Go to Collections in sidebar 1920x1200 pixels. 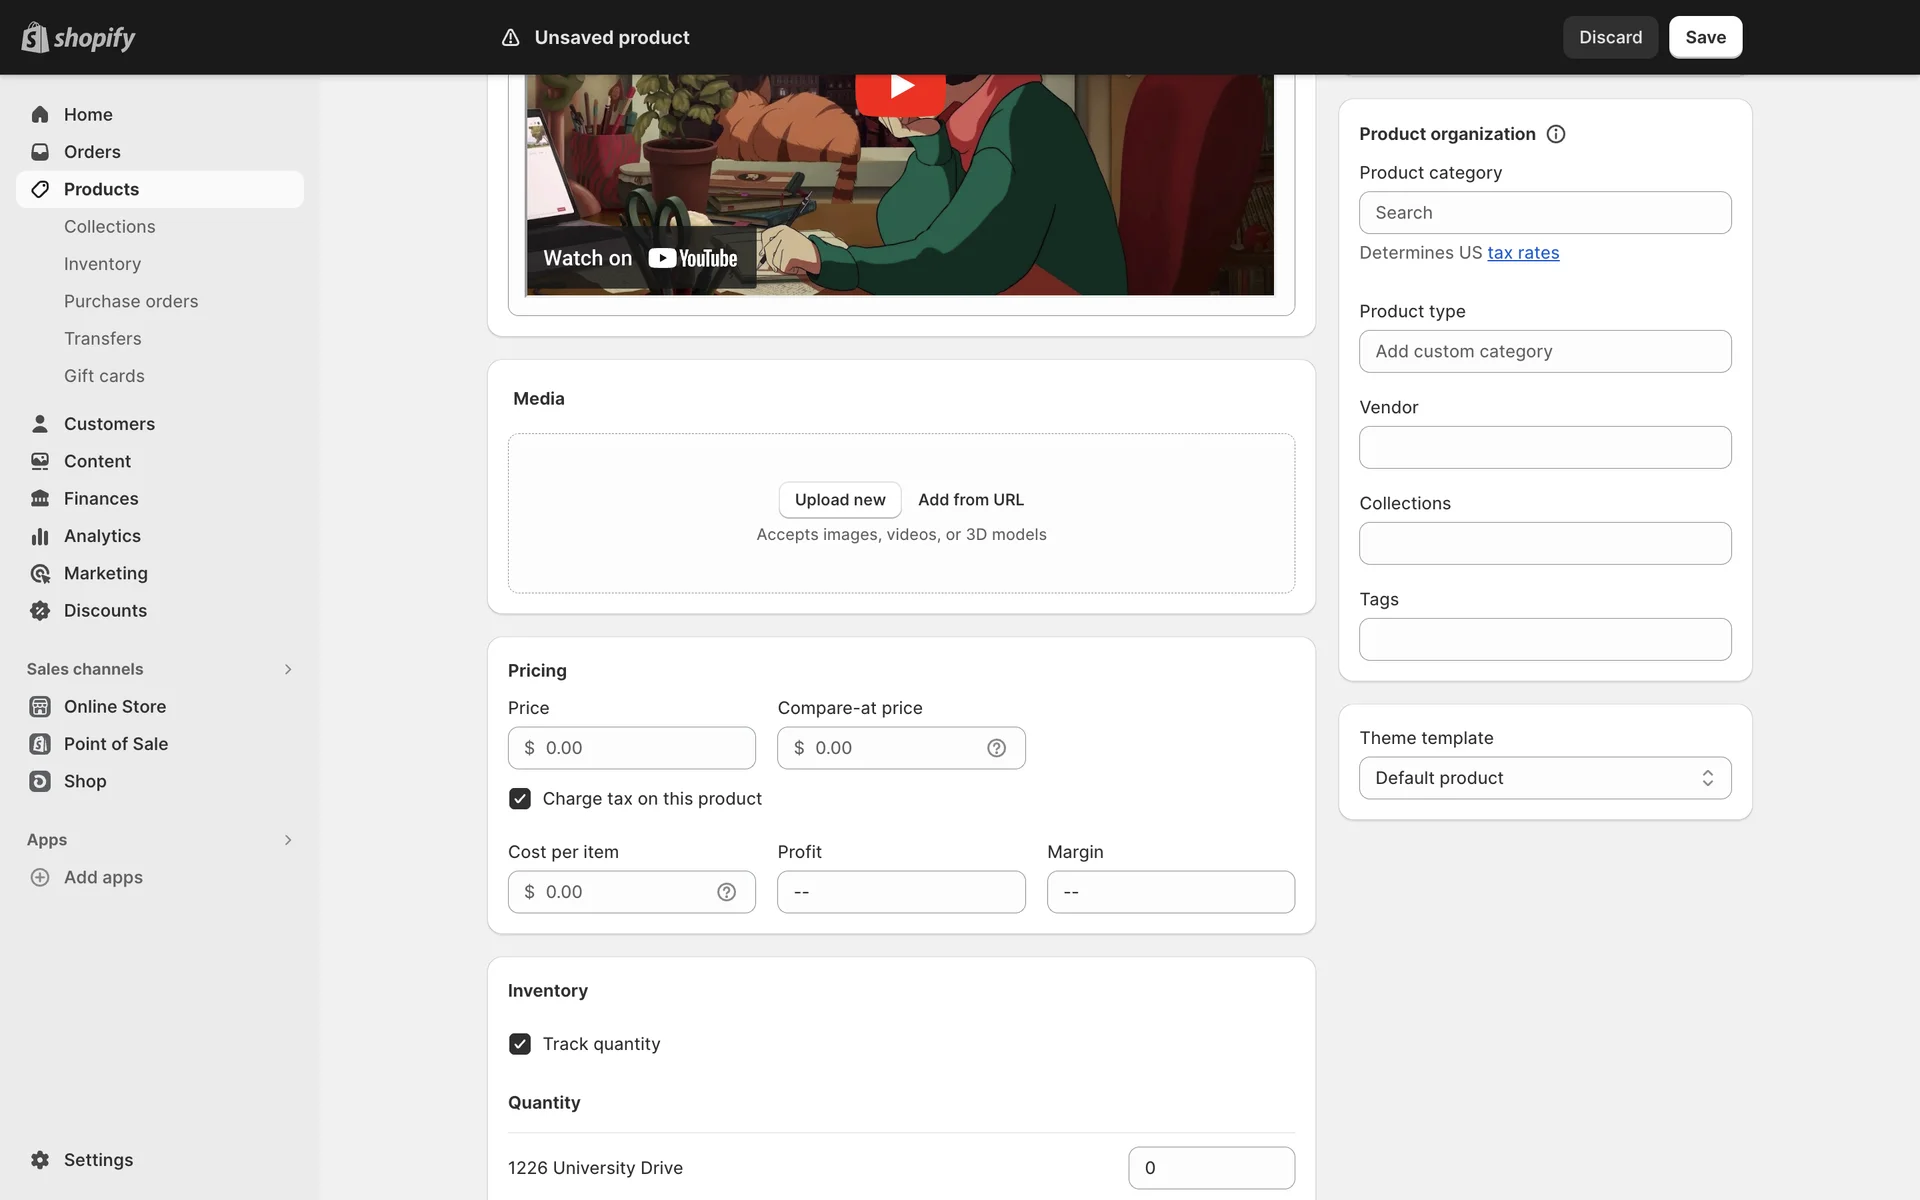tap(110, 227)
